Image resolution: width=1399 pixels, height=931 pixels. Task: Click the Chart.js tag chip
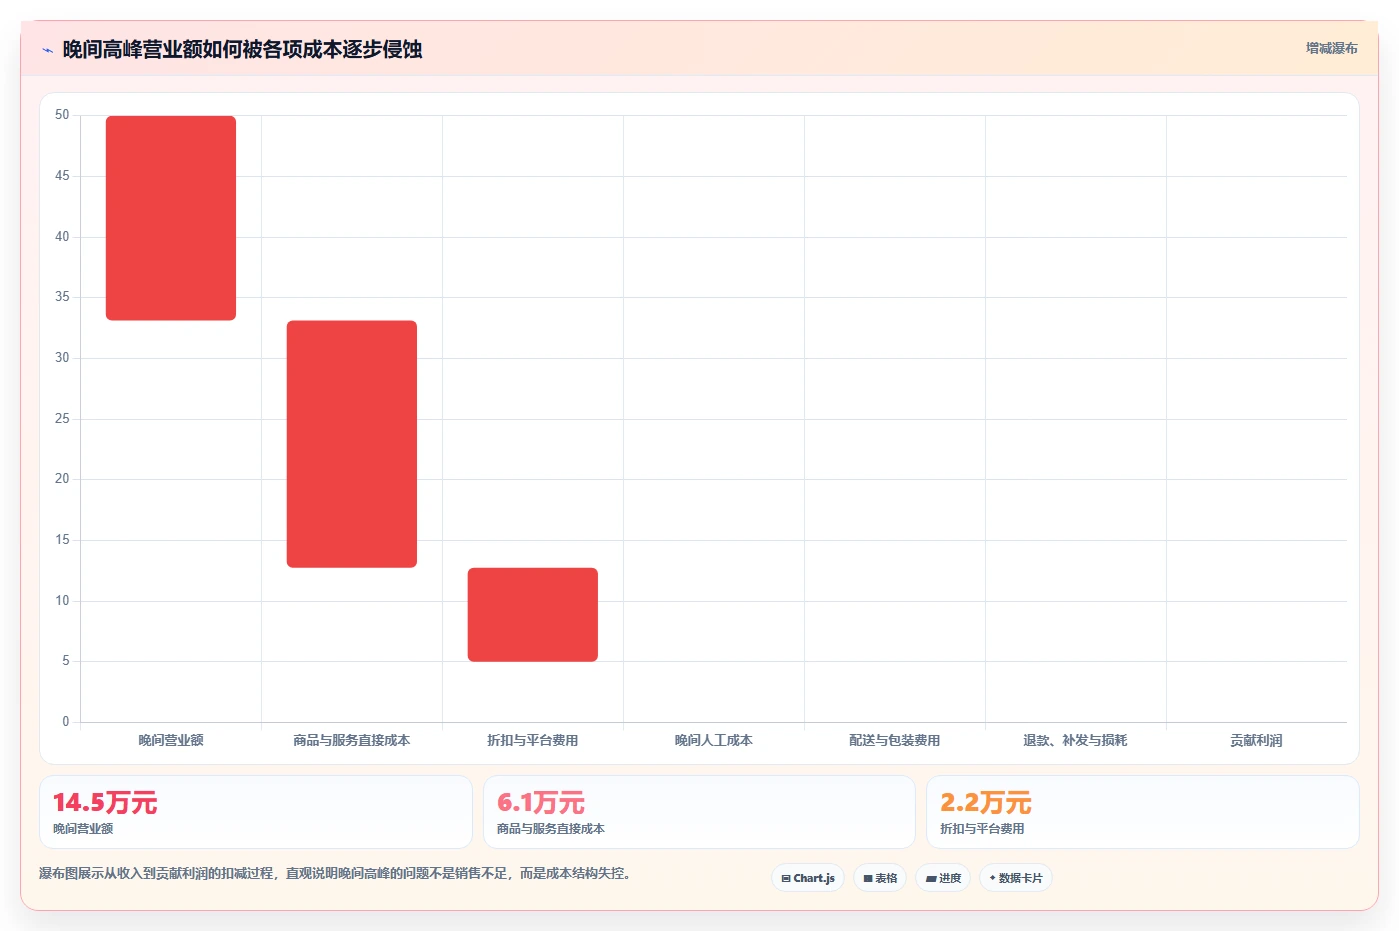[x=808, y=878]
